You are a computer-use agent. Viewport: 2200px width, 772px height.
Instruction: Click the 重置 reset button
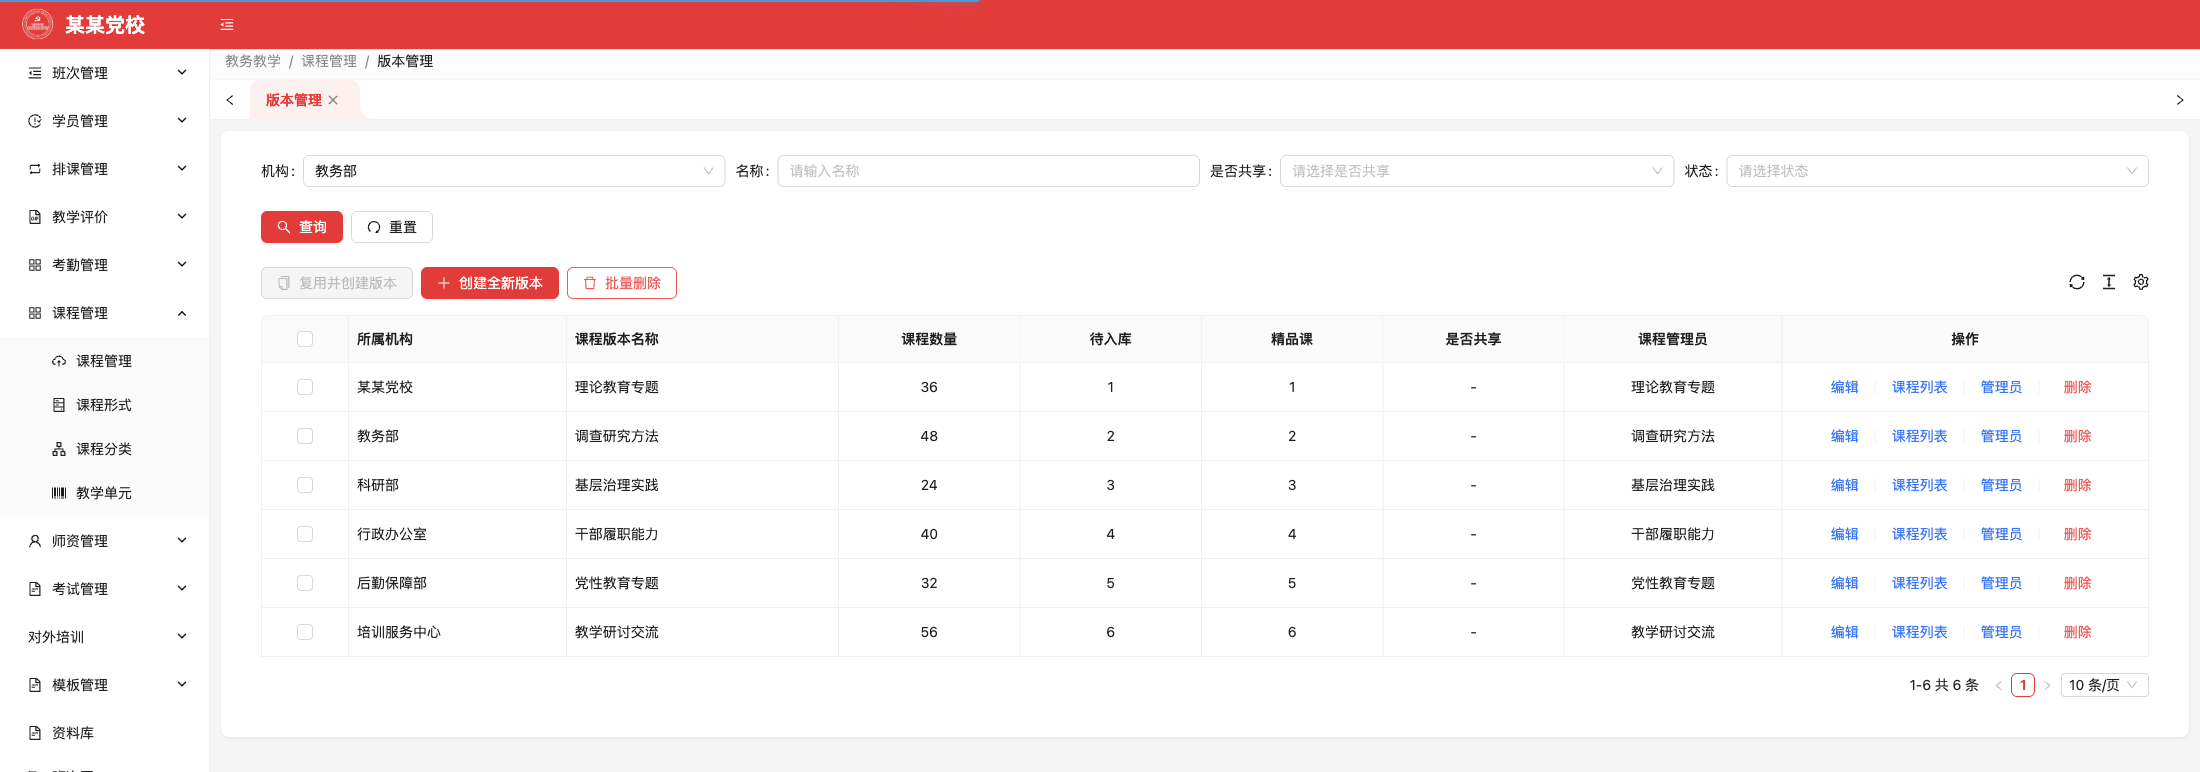[x=392, y=227]
